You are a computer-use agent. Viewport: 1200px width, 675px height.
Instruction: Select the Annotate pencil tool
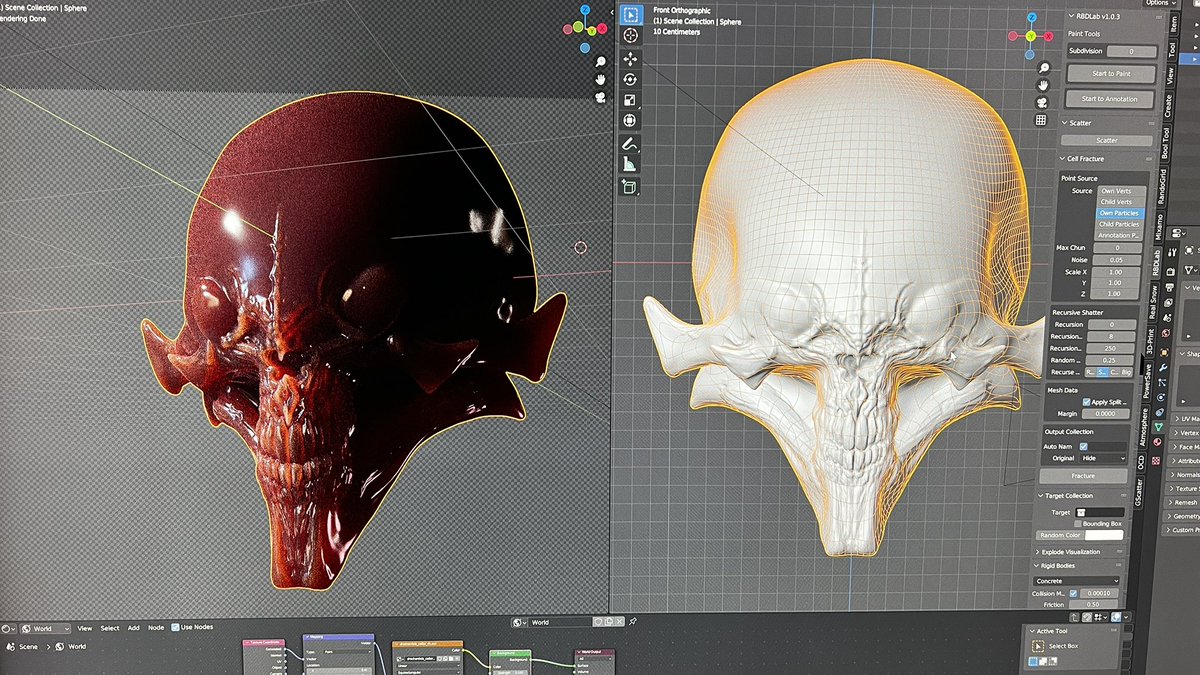tap(631, 144)
